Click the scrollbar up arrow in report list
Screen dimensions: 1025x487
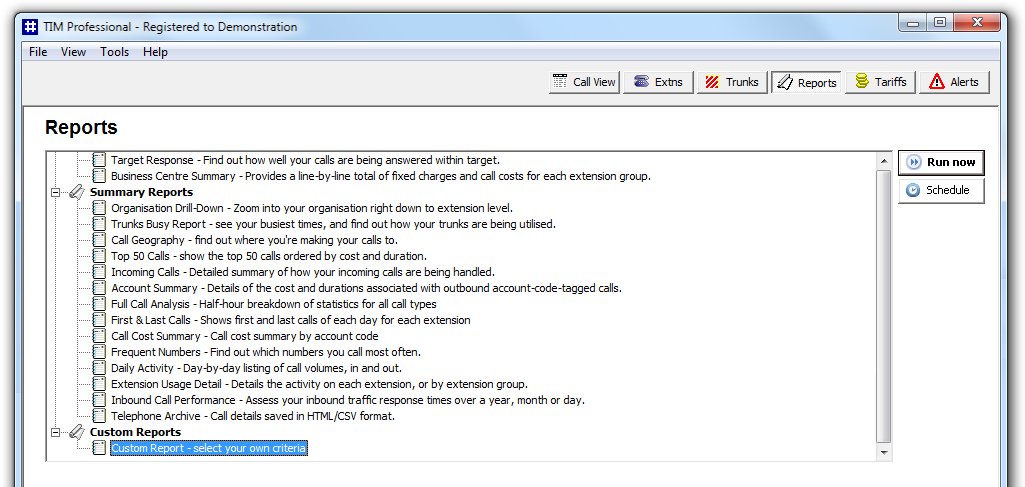coord(884,161)
